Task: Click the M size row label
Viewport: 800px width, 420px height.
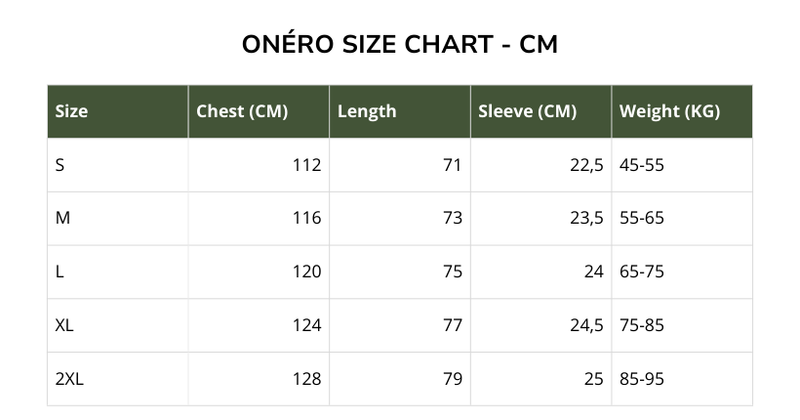Action: 62,219
